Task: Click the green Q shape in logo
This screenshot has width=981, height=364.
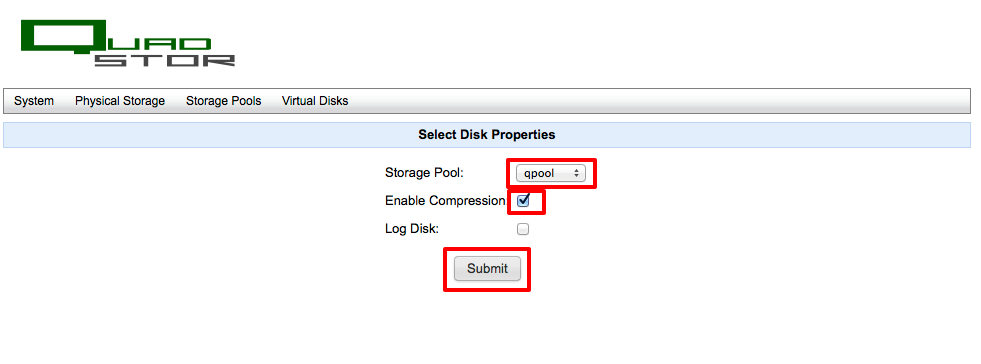Action: pyautogui.click(x=62, y=37)
